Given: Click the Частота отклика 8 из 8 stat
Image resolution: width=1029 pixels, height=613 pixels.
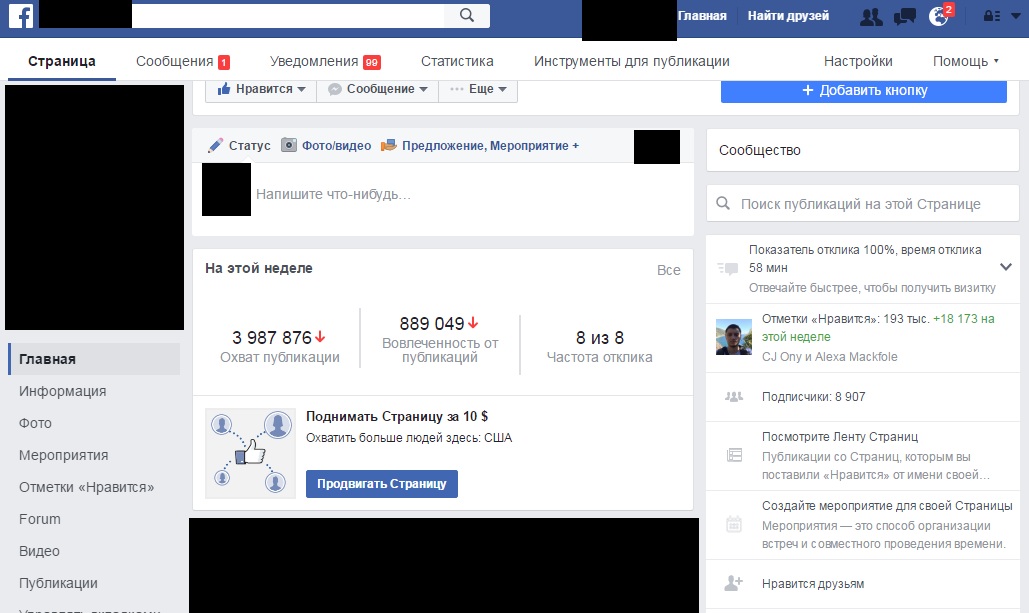Looking at the screenshot, I should 600,347.
